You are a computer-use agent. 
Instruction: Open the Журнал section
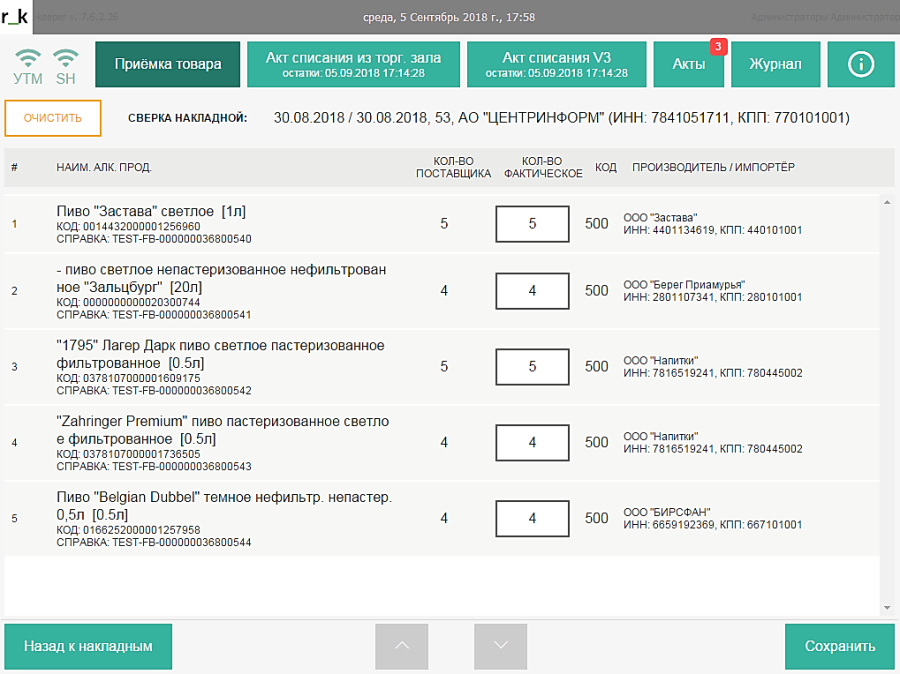coord(774,64)
